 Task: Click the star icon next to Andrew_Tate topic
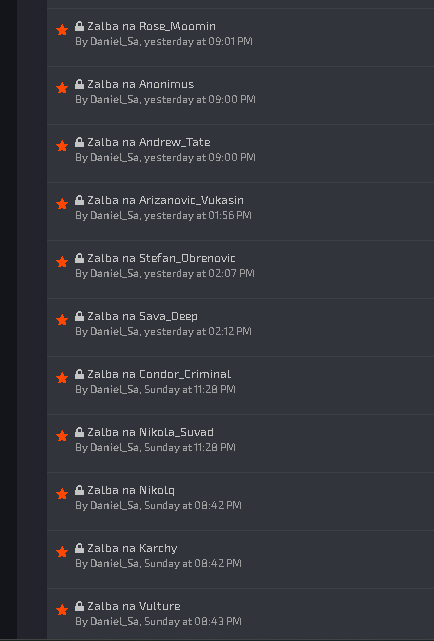point(62,146)
